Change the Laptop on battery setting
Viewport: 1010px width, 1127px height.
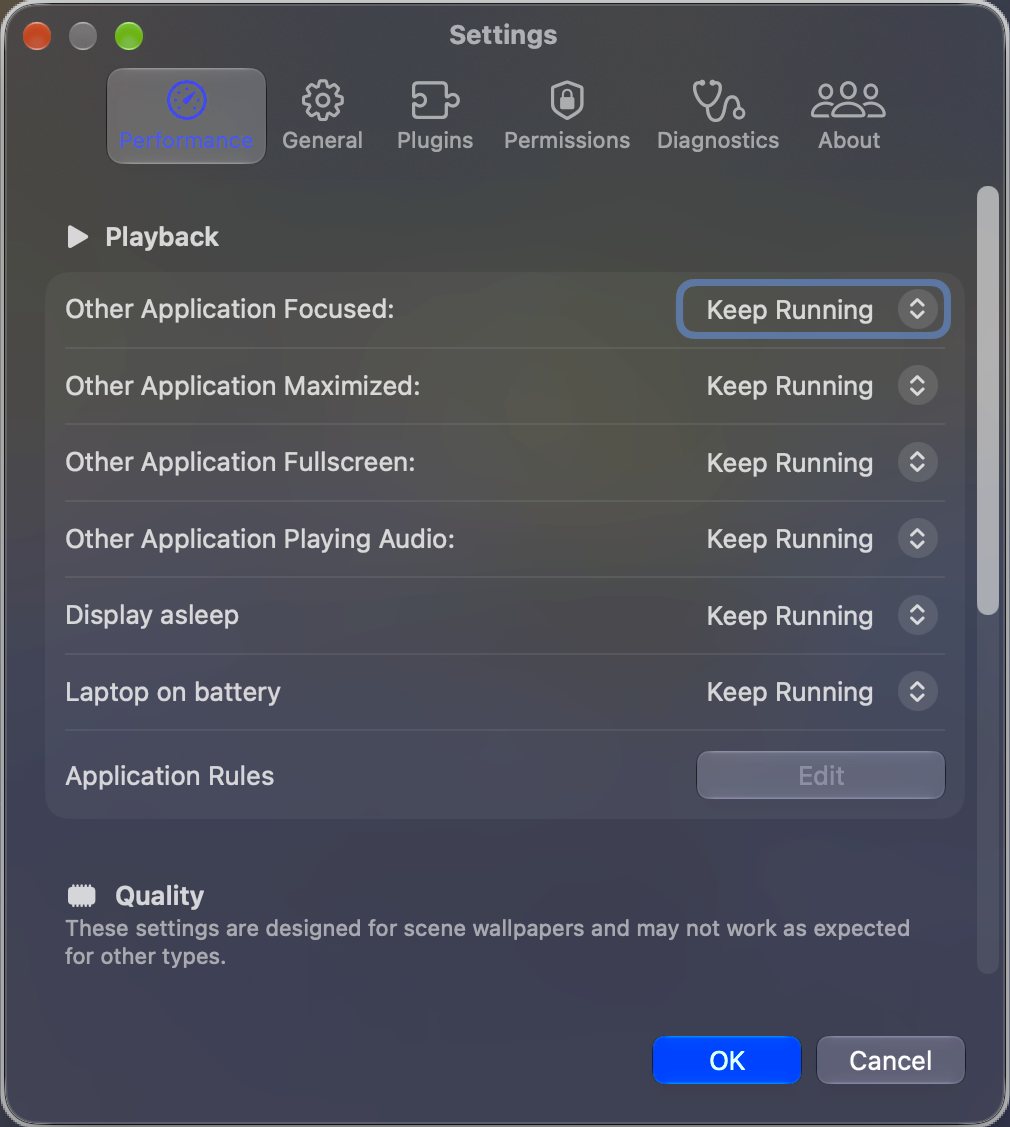tap(820, 691)
